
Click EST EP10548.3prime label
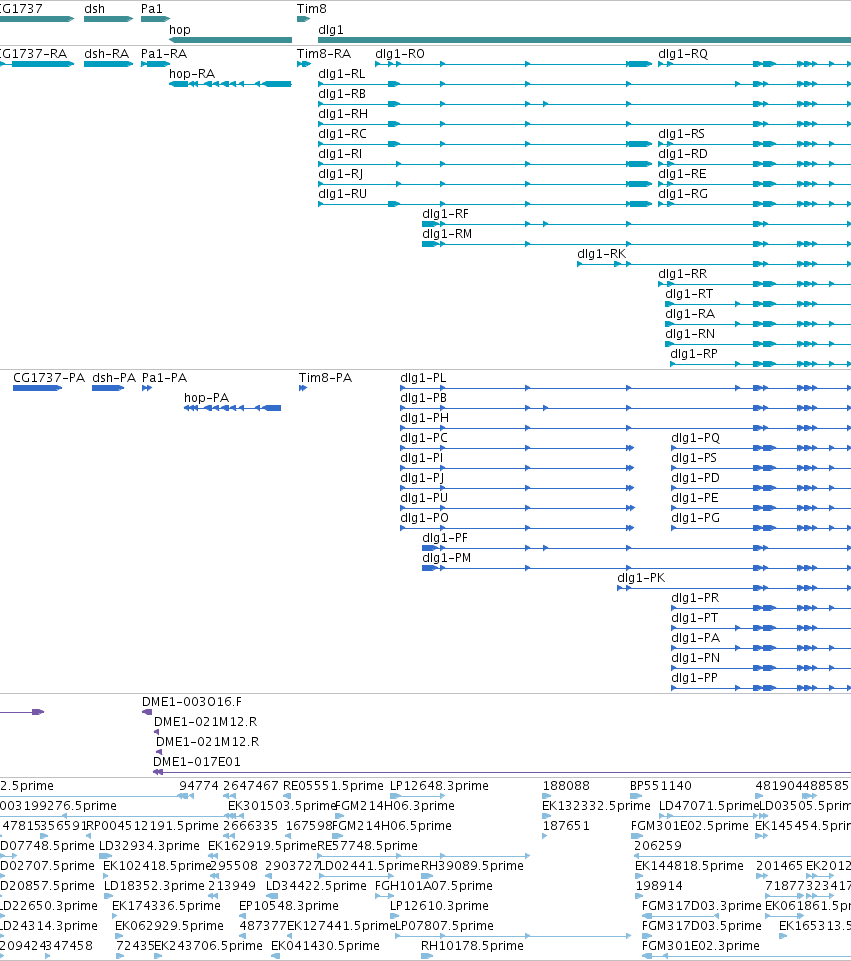(x=289, y=906)
